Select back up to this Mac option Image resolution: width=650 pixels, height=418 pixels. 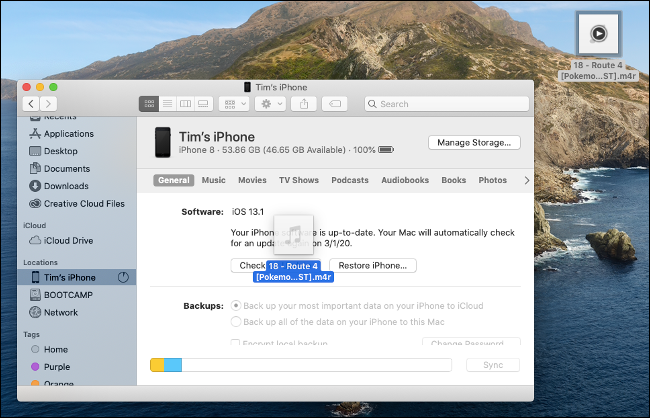click(236, 322)
